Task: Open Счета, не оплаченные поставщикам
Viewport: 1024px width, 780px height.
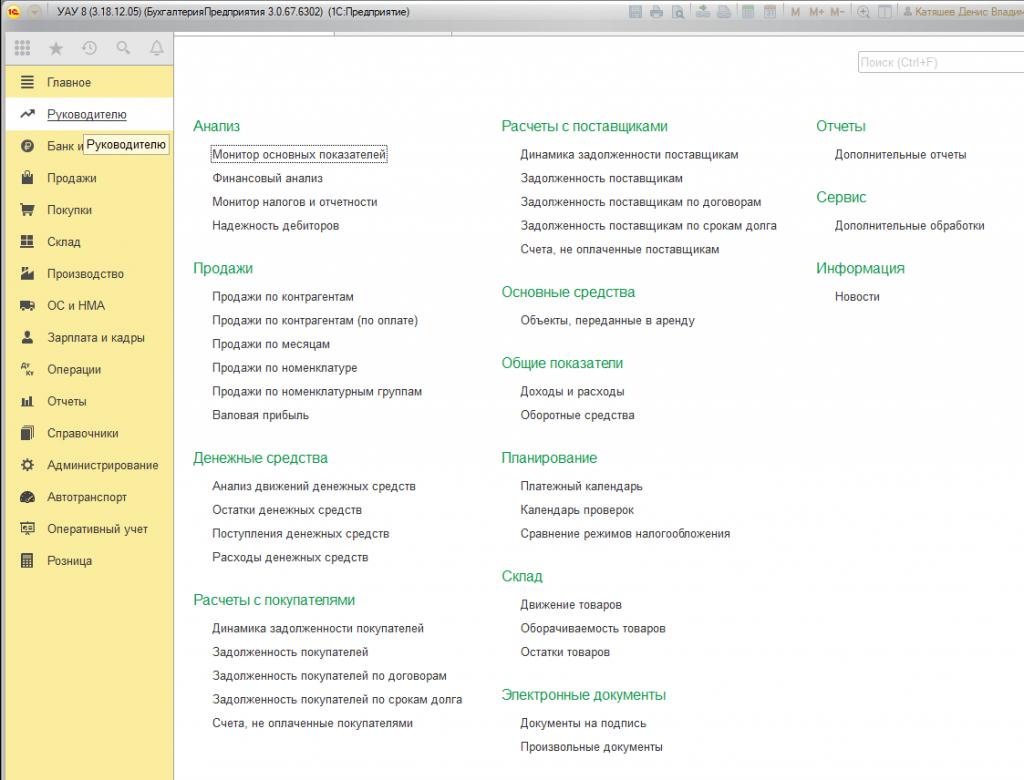Action: 620,249
